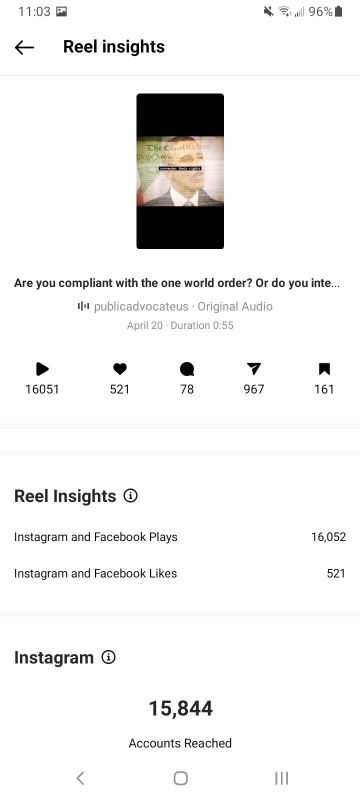Tap Android home button in navigation bar
This screenshot has height=800, width=360.
[x=181, y=778]
